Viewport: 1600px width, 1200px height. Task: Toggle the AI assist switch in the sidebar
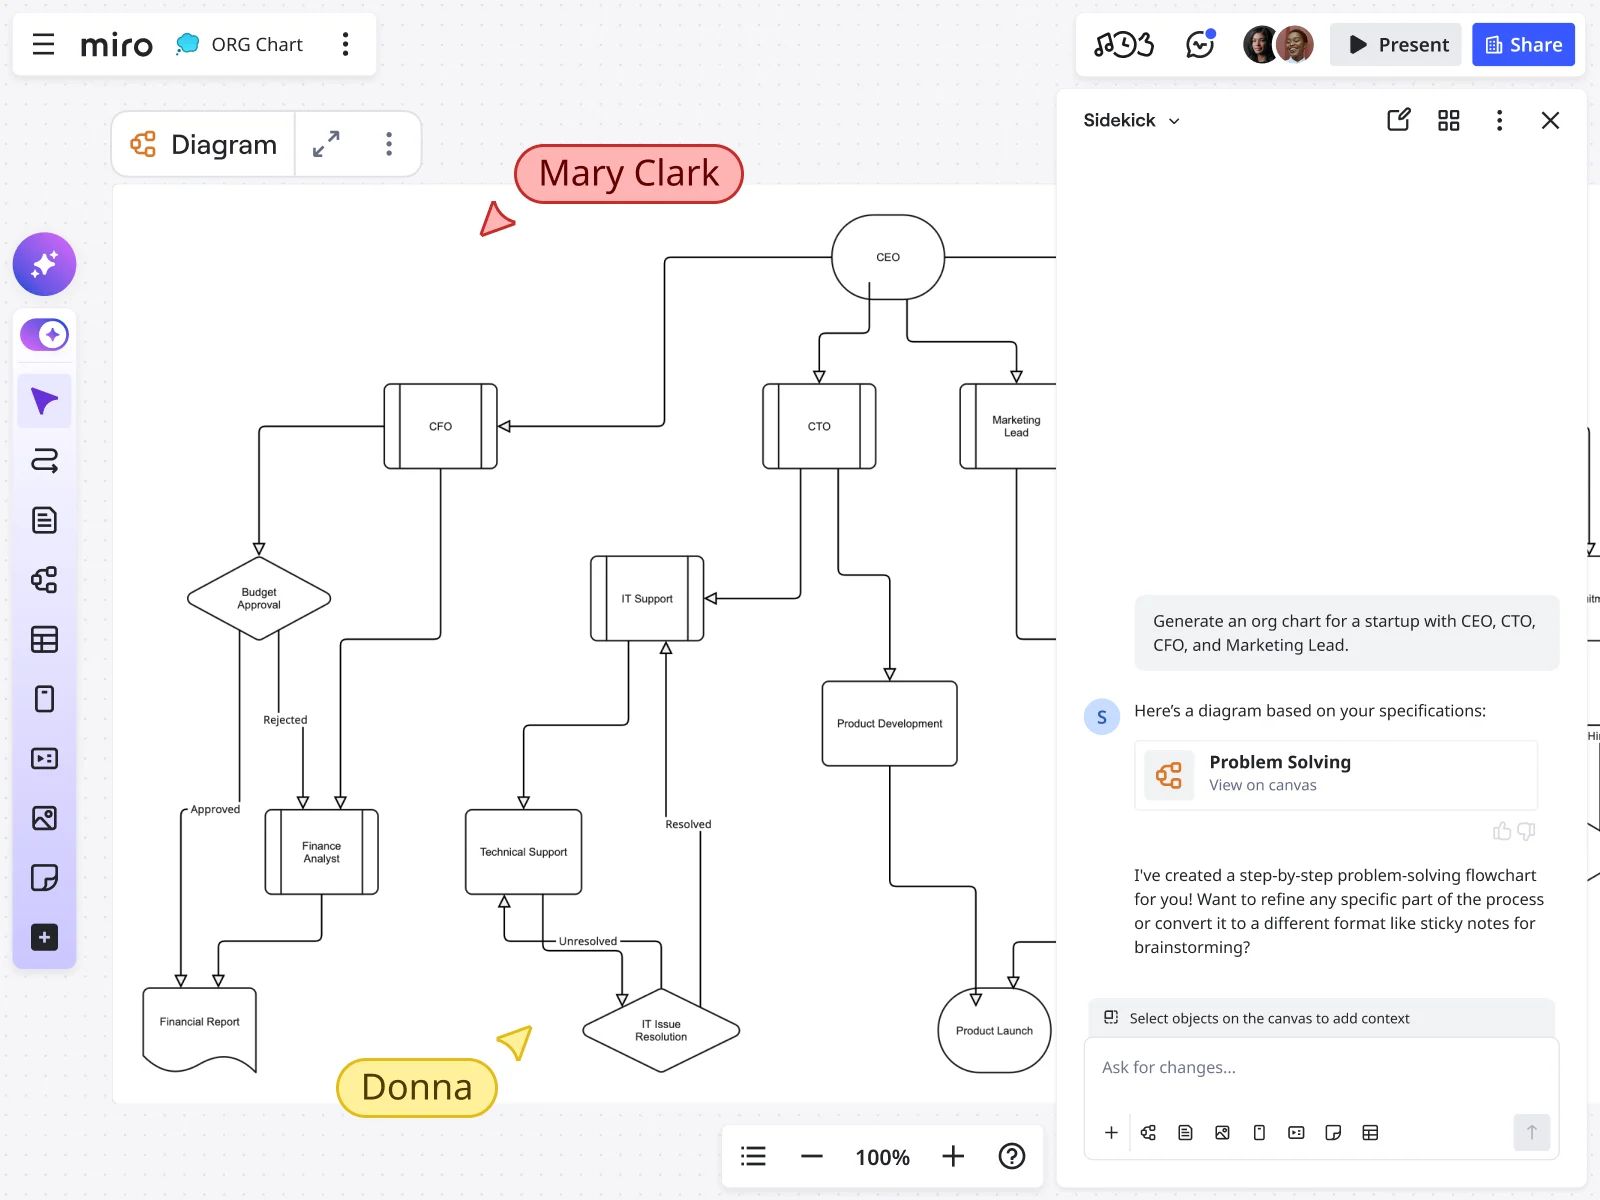coord(44,334)
